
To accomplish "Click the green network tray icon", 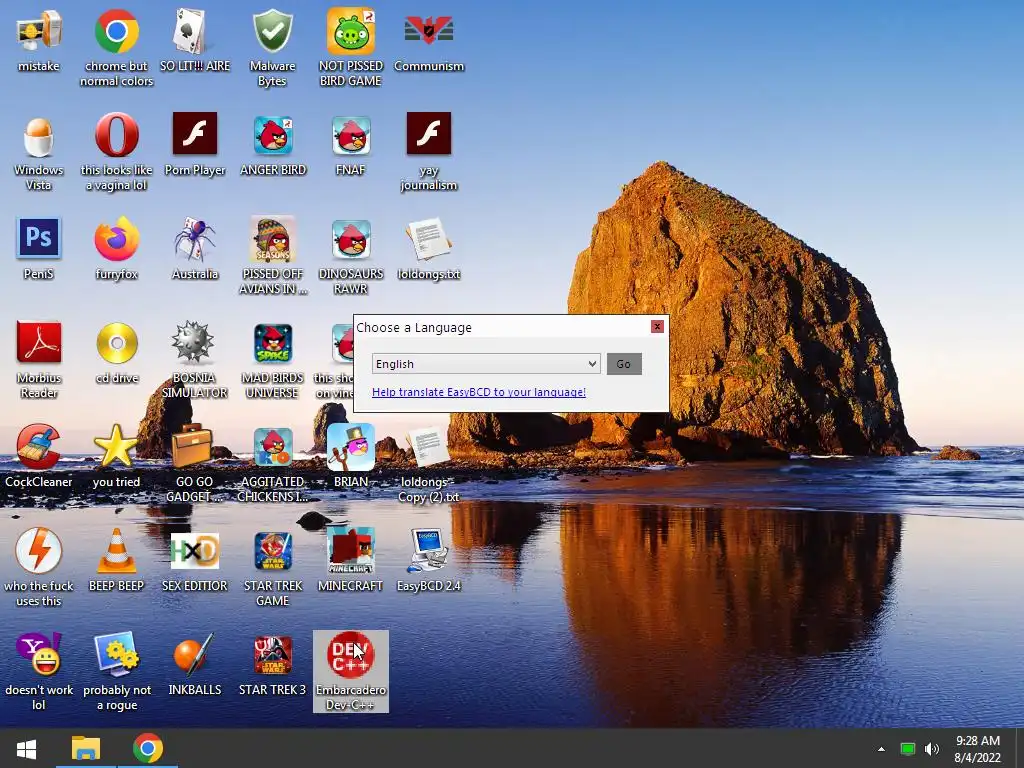I will (x=907, y=749).
